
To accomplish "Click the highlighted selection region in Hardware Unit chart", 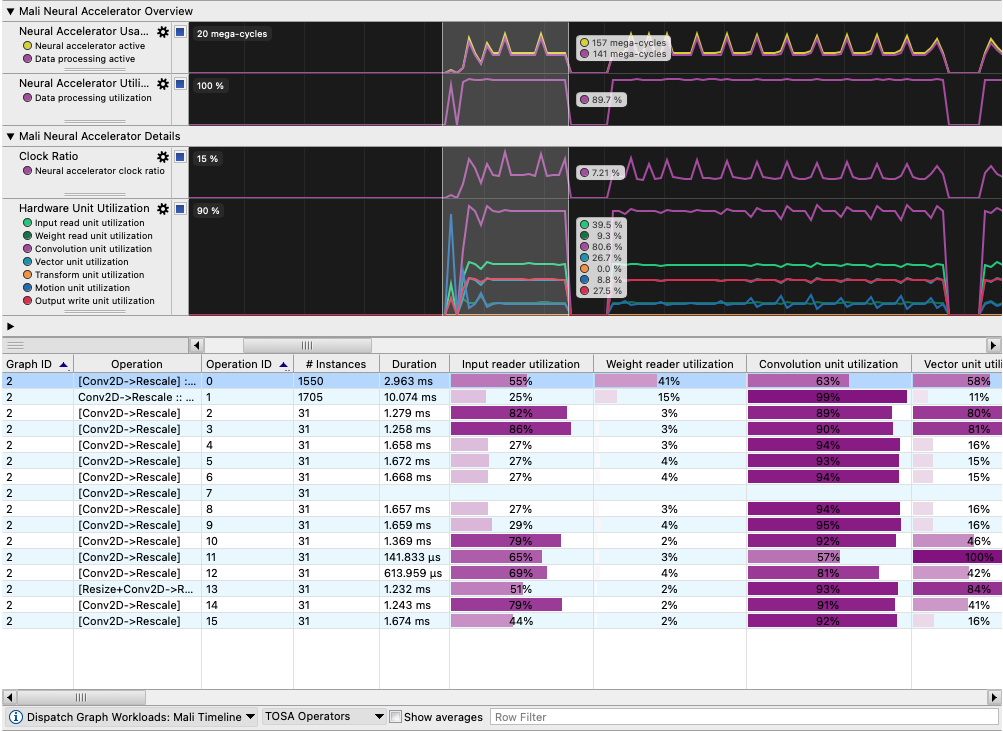I will tap(505, 257).
